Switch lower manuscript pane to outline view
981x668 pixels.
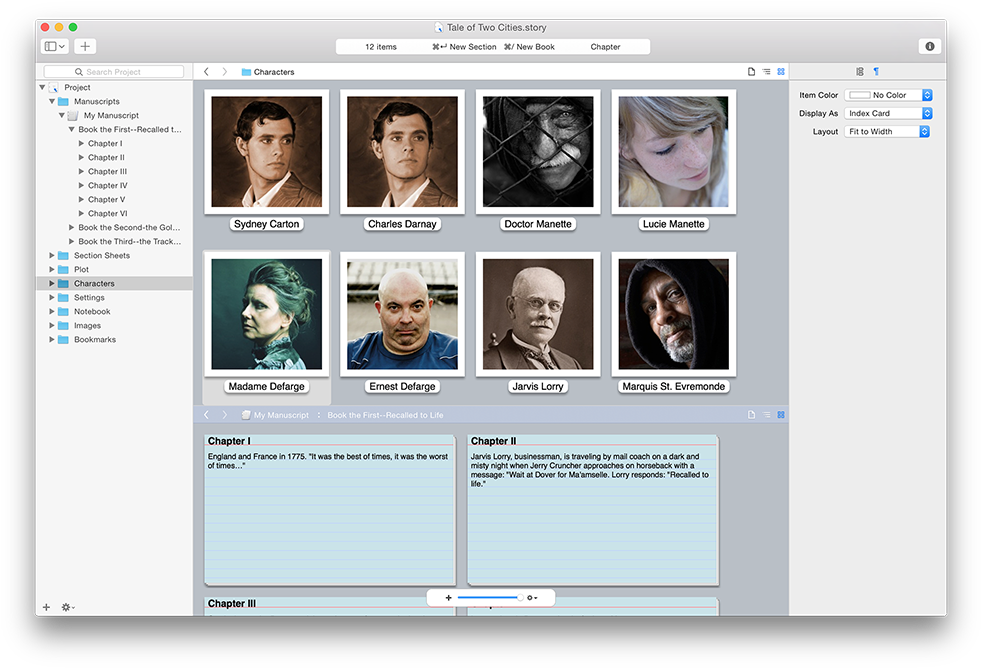click(x=766, y=415)
